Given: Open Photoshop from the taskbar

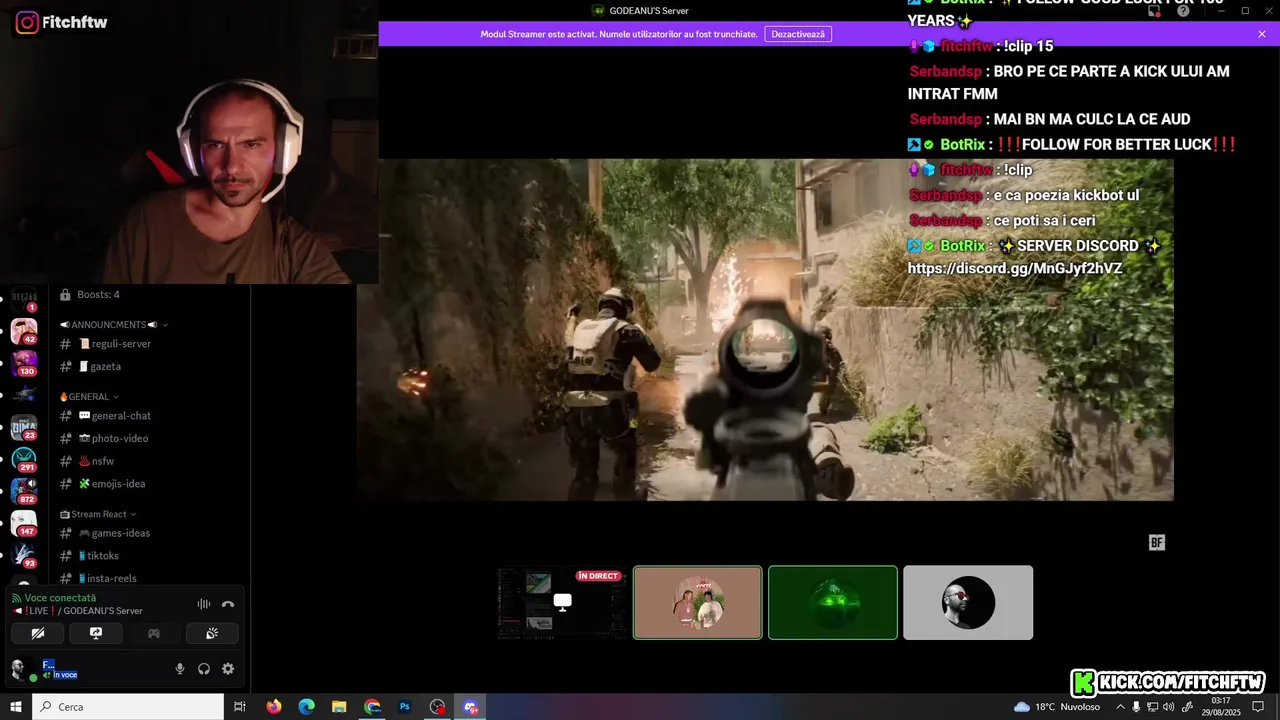Looking at the screenshot, I should (405, 707).
